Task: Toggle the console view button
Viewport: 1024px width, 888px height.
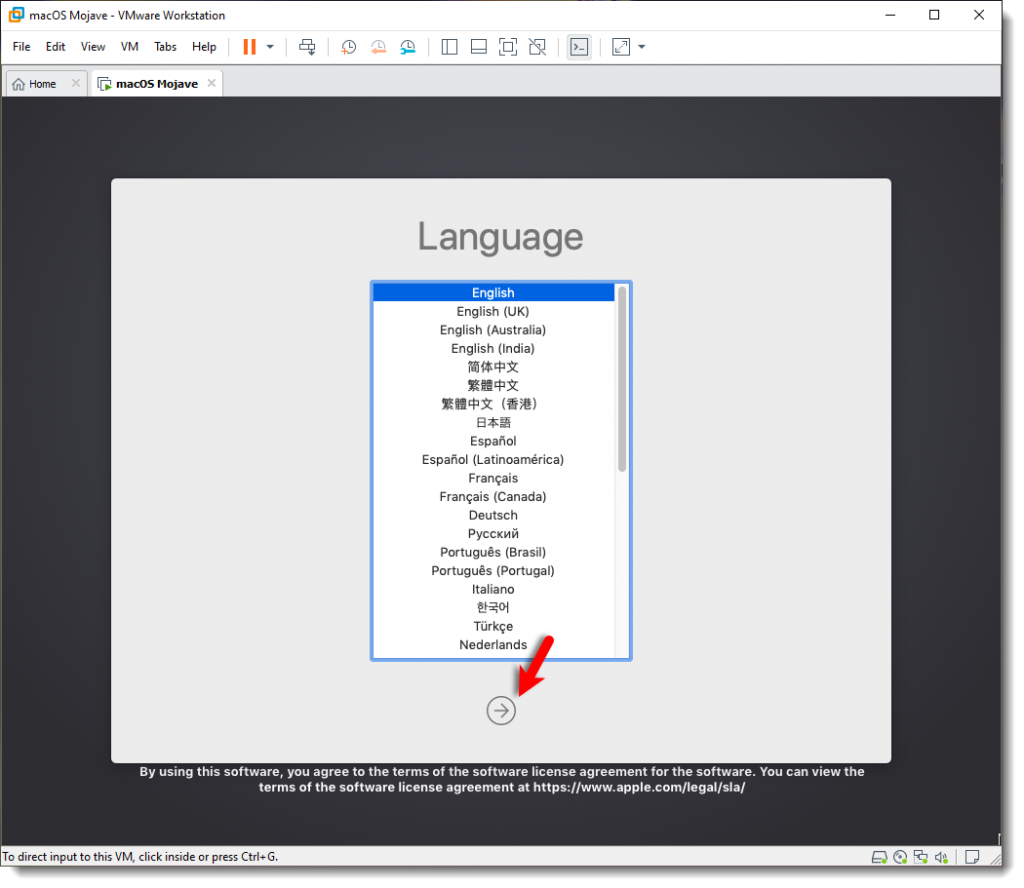Action: point(578,47)
